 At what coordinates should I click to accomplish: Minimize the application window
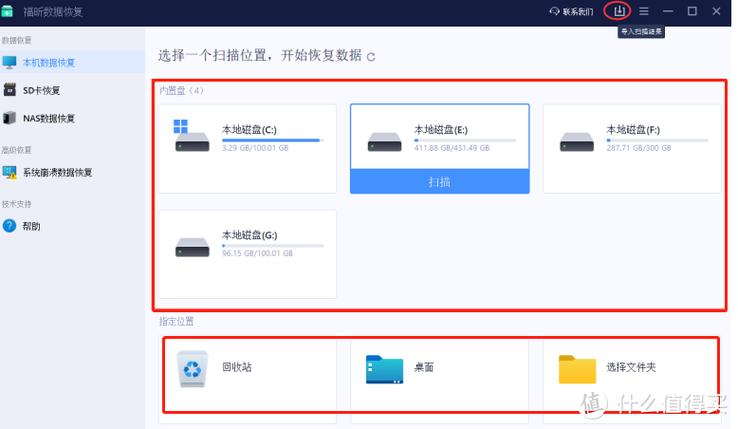[x=667, y=11]
